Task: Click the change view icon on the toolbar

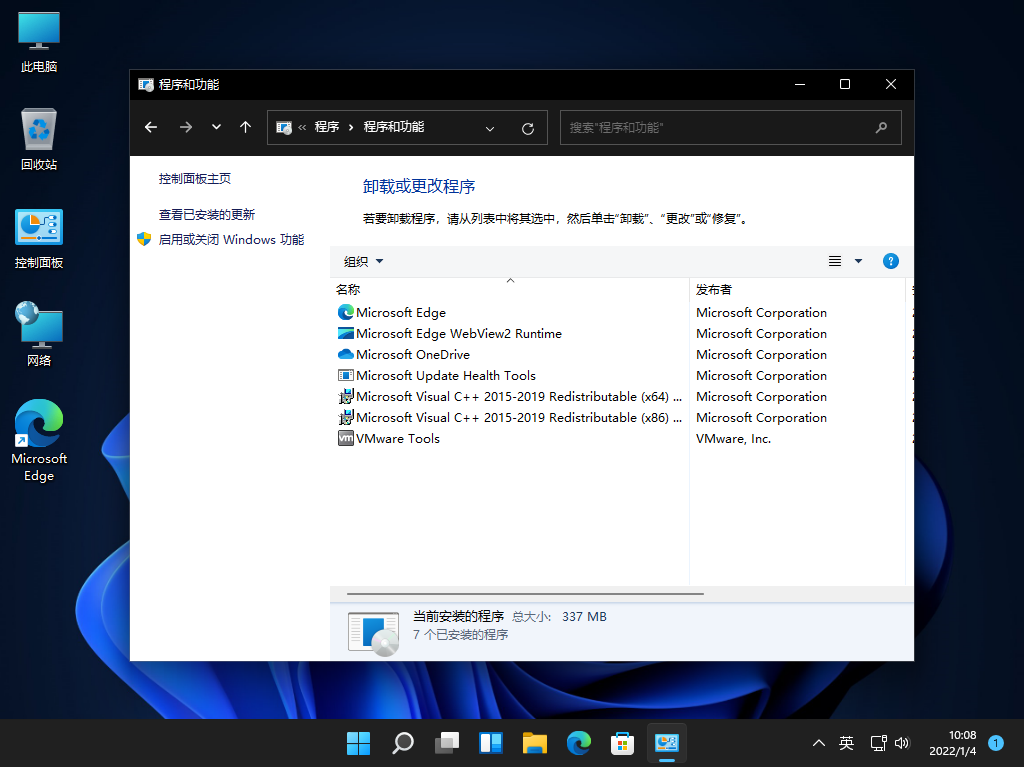Action: pyautogui.click(x=834, y=261)
